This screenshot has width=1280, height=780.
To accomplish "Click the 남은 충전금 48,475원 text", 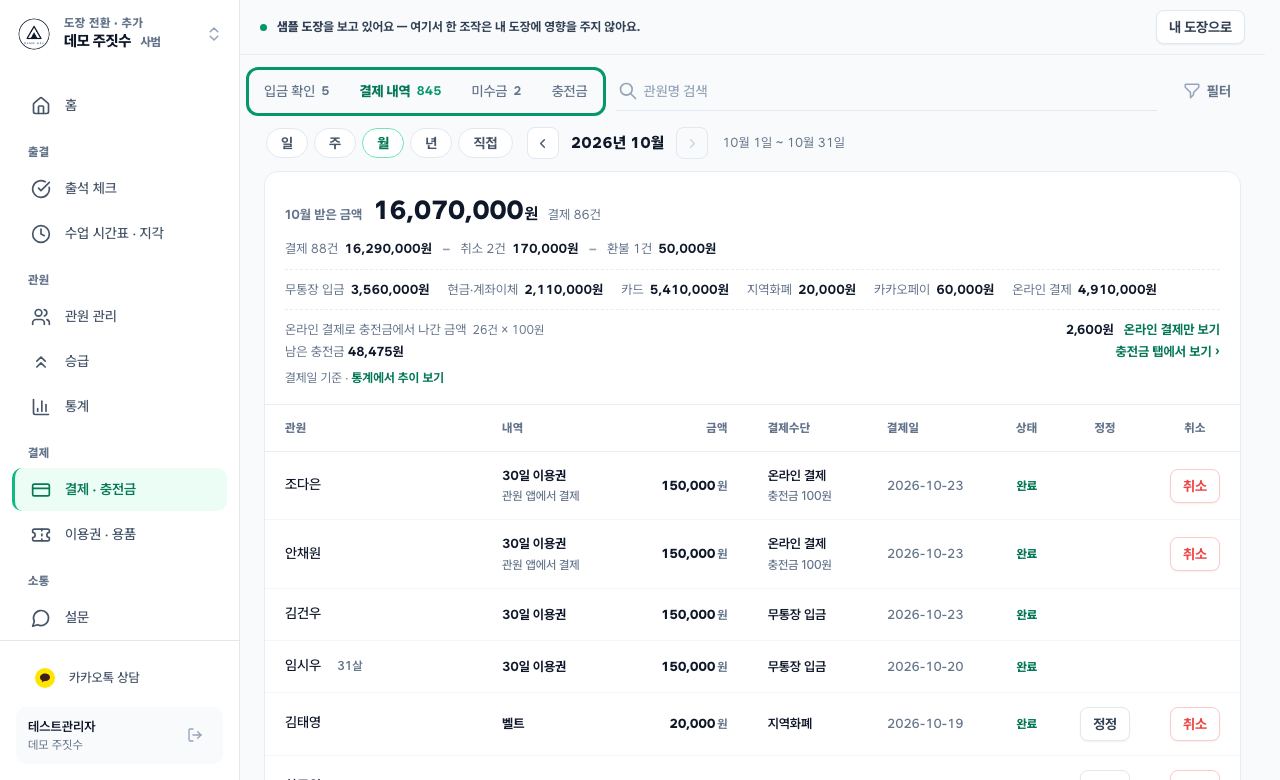I will [344, 352].
